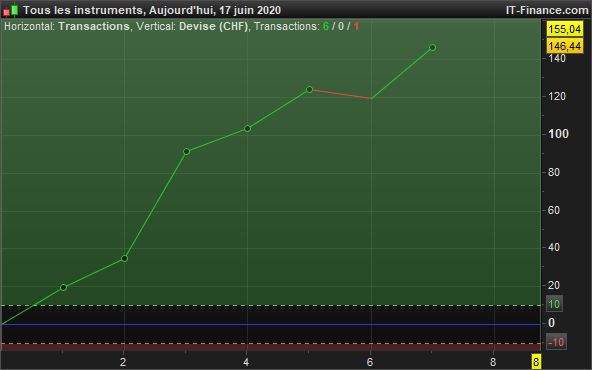
Task: Click the bold 'Transactions' horizontal setting text
Action: [x=94, y=26]
